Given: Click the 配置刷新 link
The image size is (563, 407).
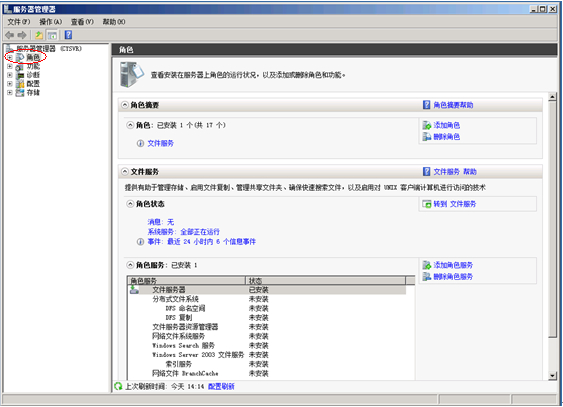Looking at the screenshot, I should coord(221,387).
